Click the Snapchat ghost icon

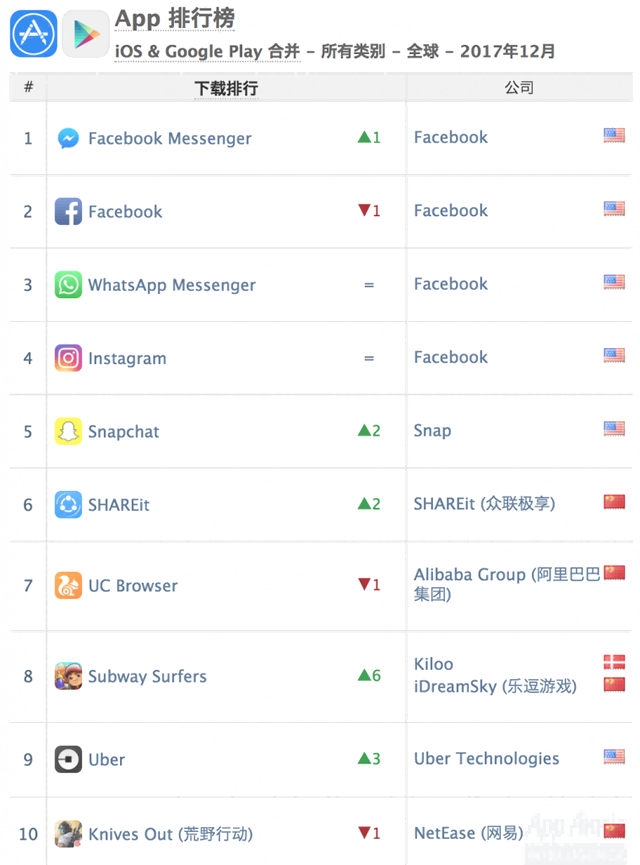(68, 431)
